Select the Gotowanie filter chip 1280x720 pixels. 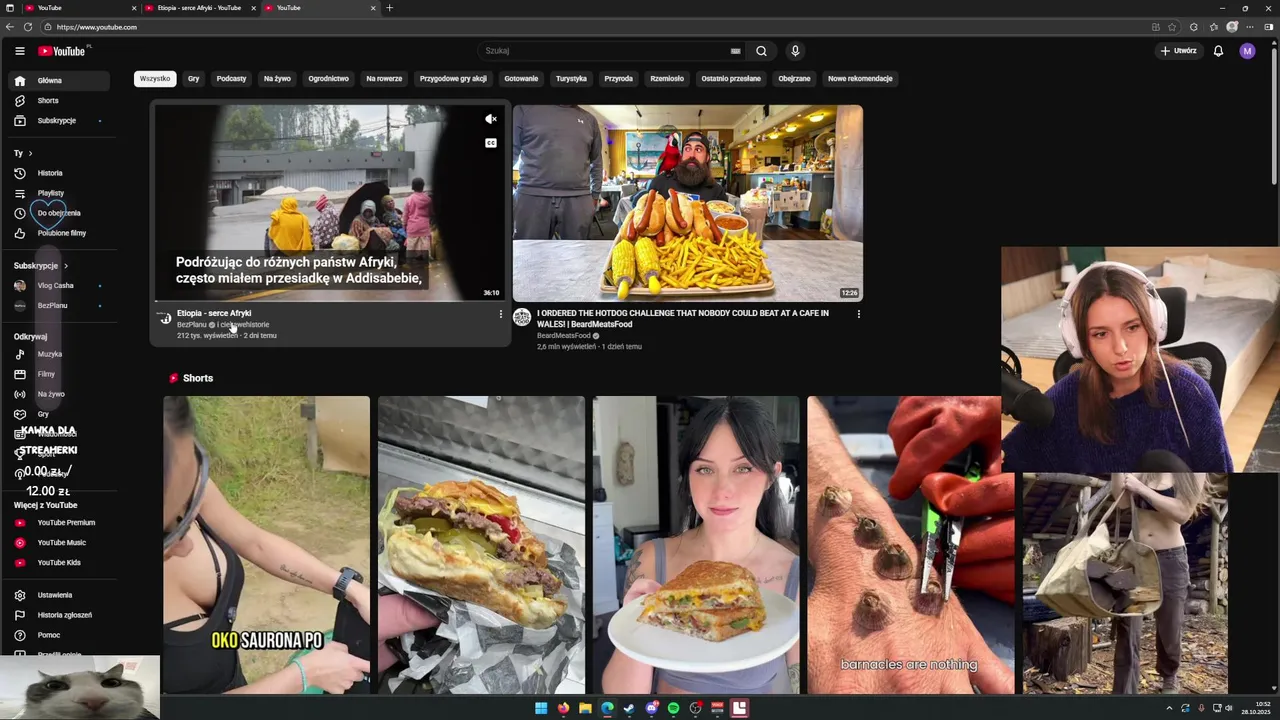point(521,79)
